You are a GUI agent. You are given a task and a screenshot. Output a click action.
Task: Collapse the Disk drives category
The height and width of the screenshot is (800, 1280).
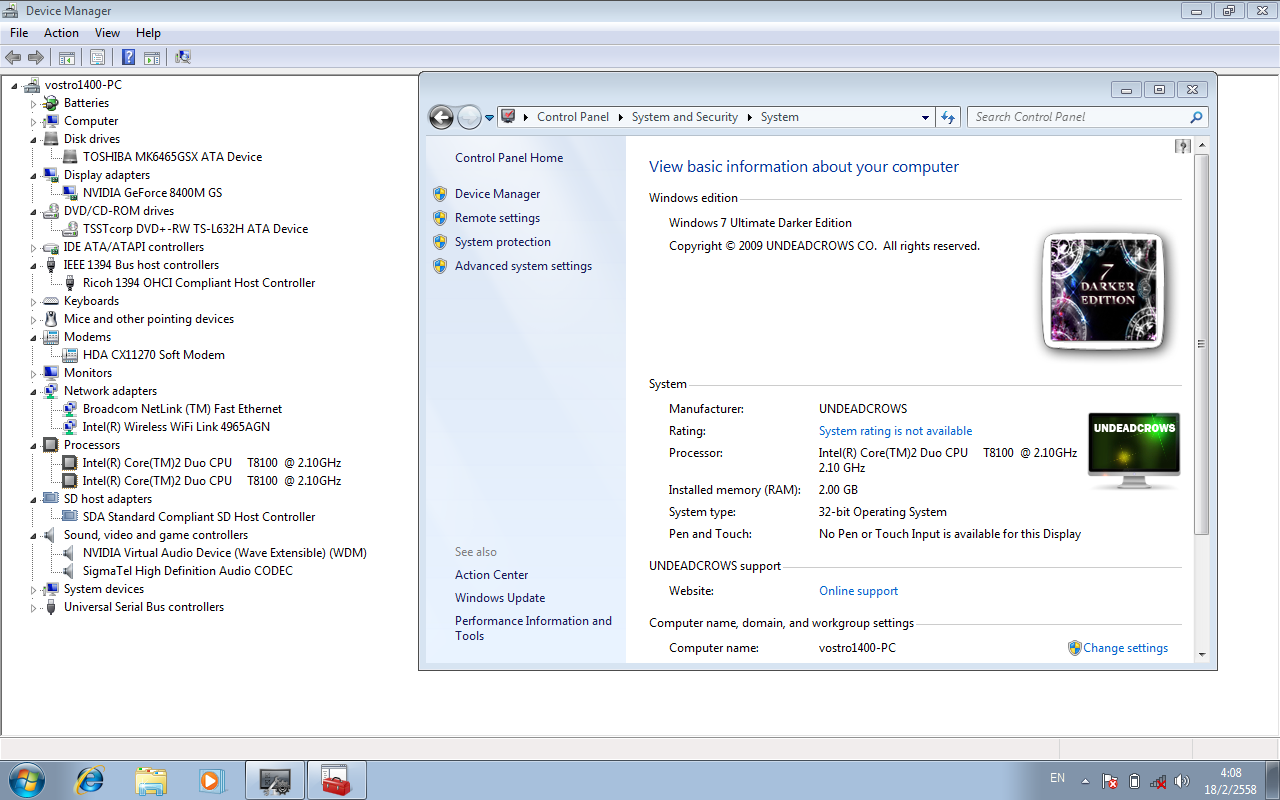click(33, 139)
